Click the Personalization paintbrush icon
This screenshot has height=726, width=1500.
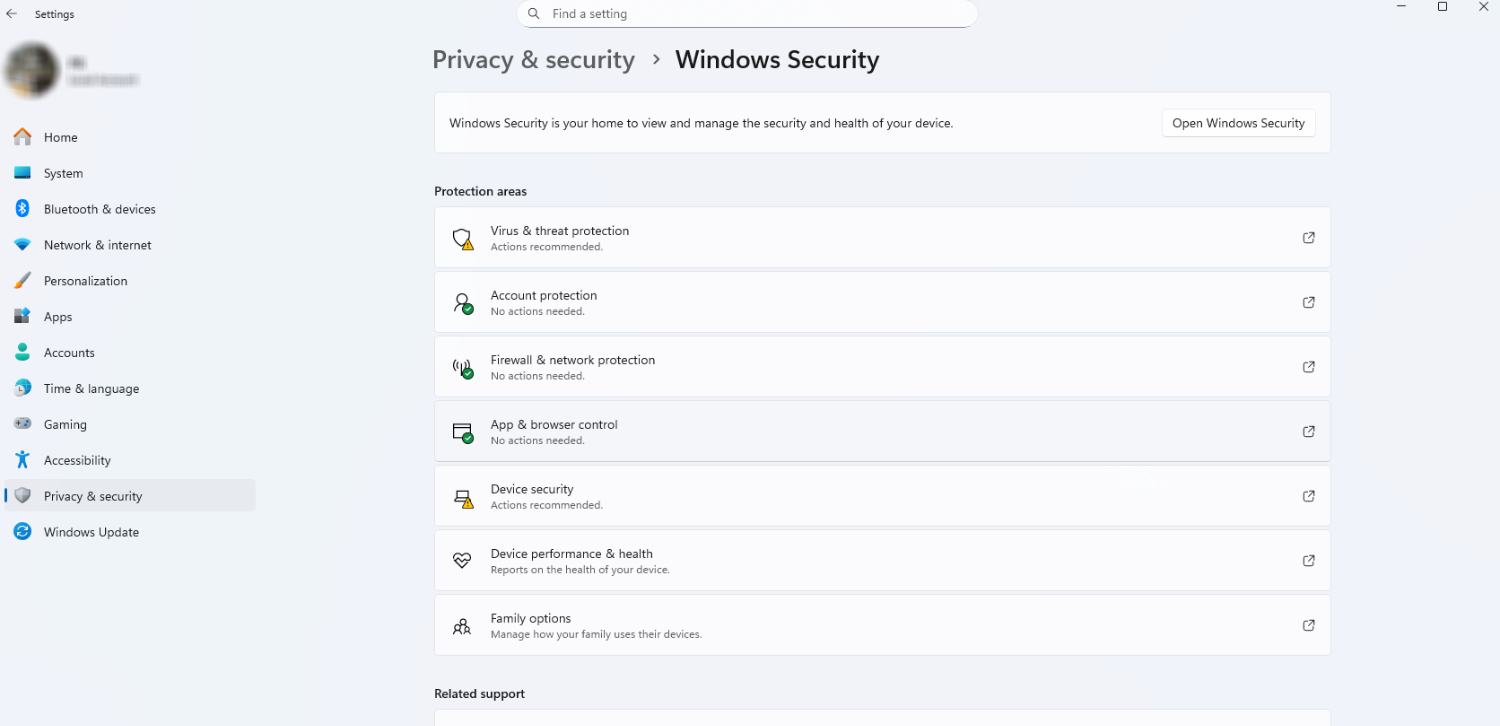click(x=22, y=281)
